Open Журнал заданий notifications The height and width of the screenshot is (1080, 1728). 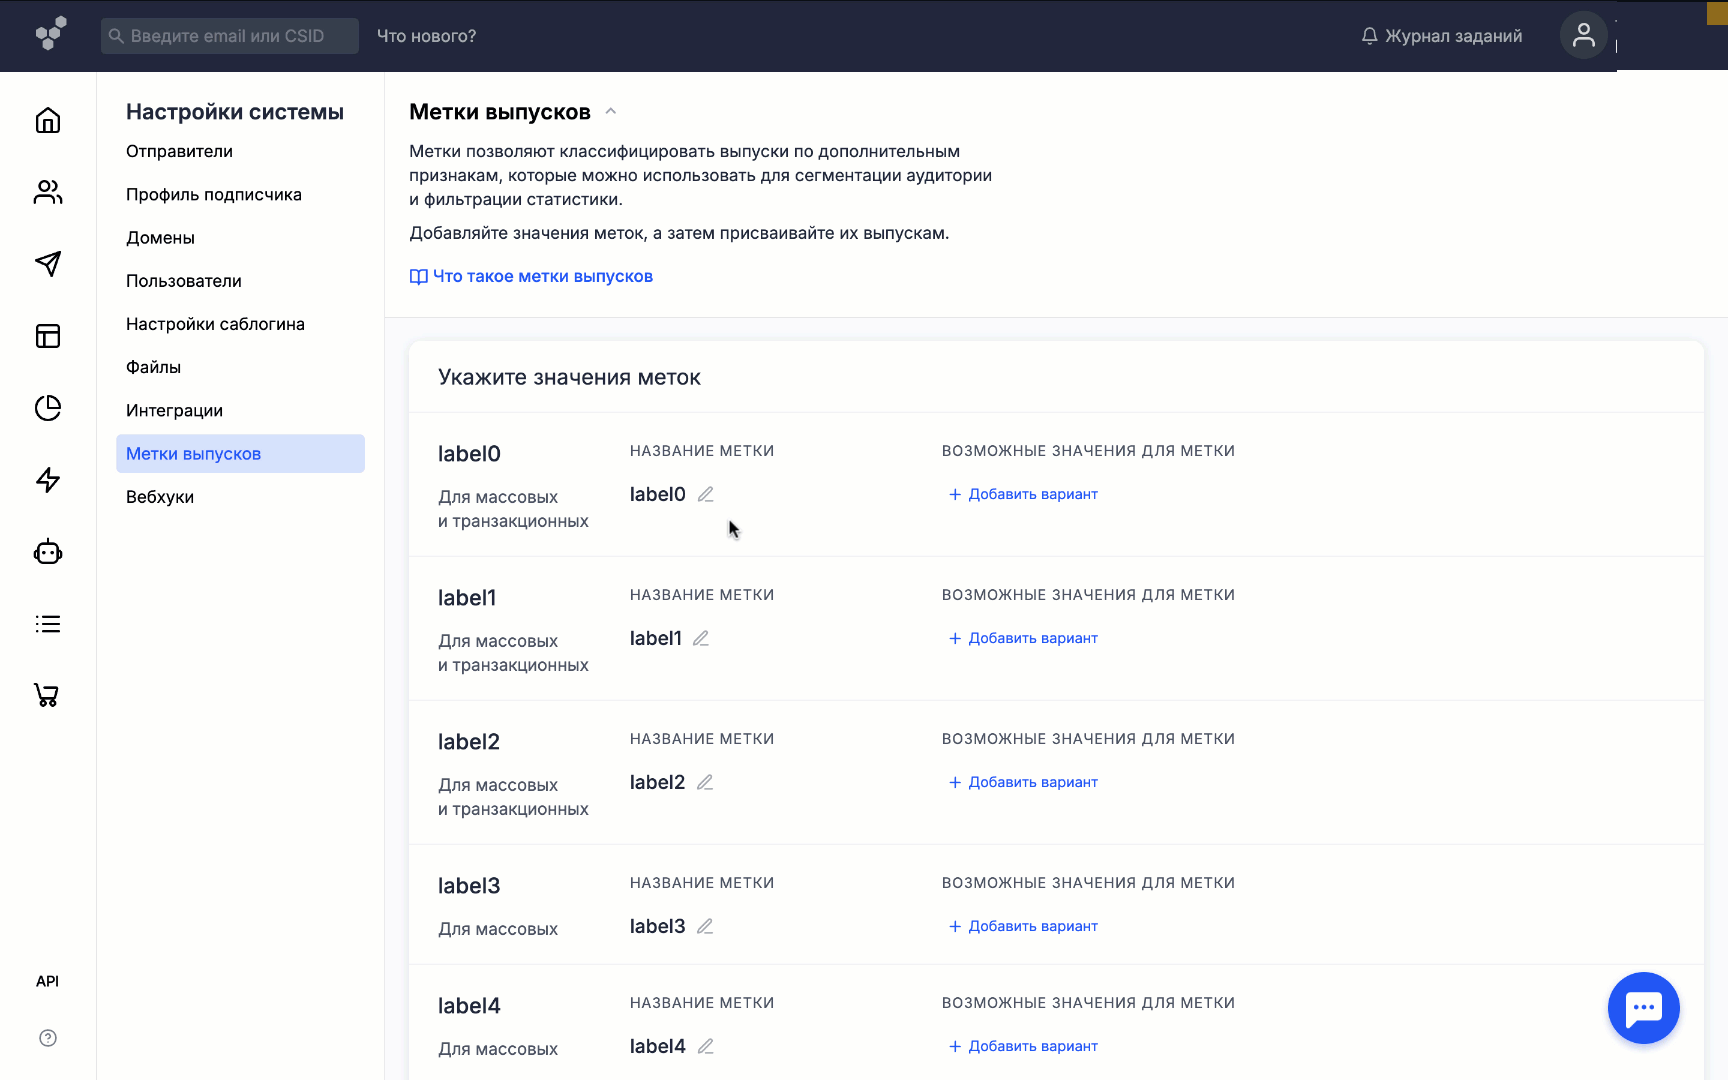[1441, 36]
